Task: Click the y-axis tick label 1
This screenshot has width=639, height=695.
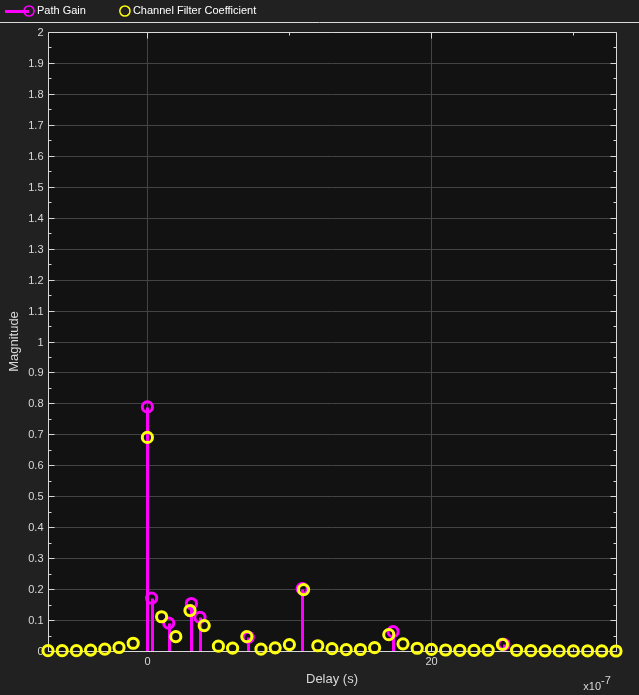Action: [x=40, y=342]
